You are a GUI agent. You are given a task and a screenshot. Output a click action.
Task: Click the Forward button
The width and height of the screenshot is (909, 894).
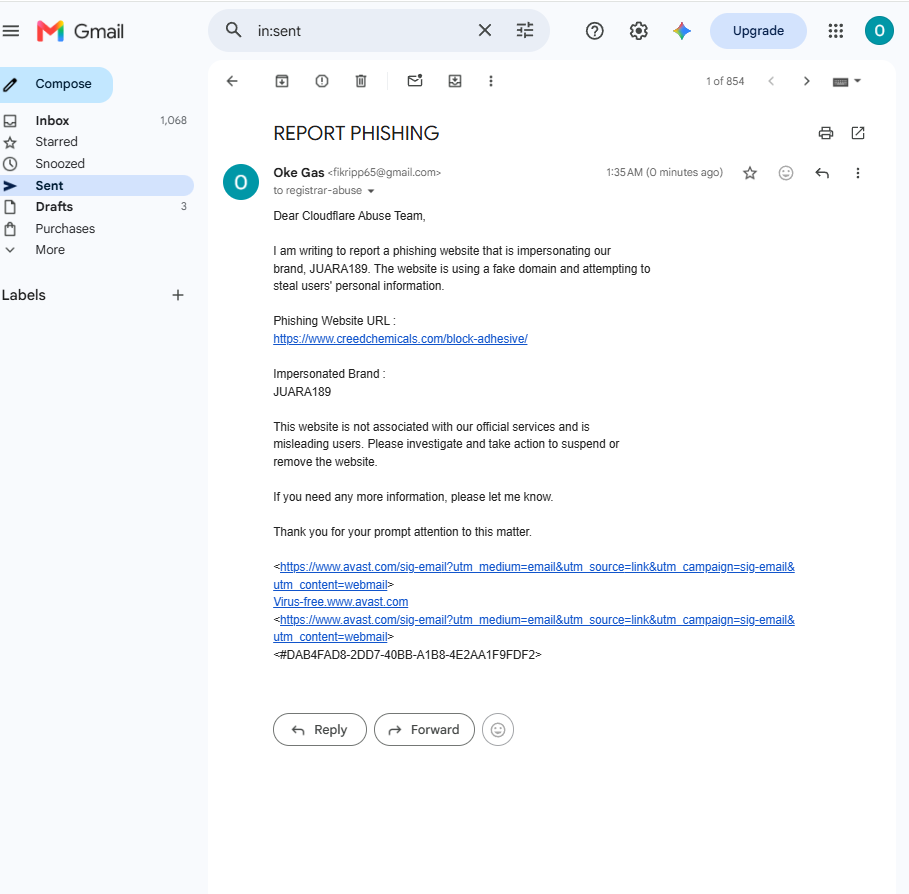(424, 729)
